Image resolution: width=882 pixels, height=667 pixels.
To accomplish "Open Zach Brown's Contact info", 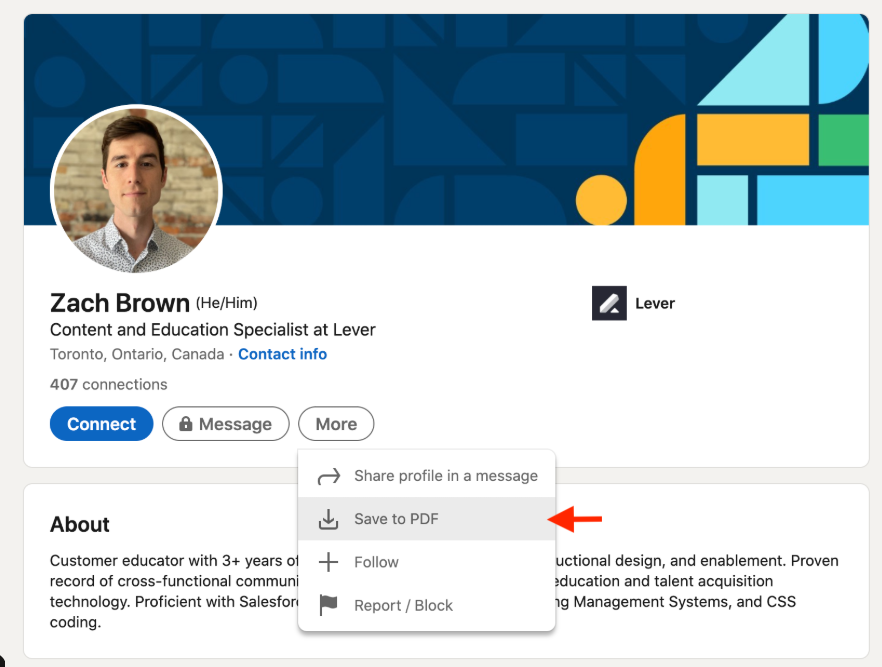I will click(x=283, y=354).
